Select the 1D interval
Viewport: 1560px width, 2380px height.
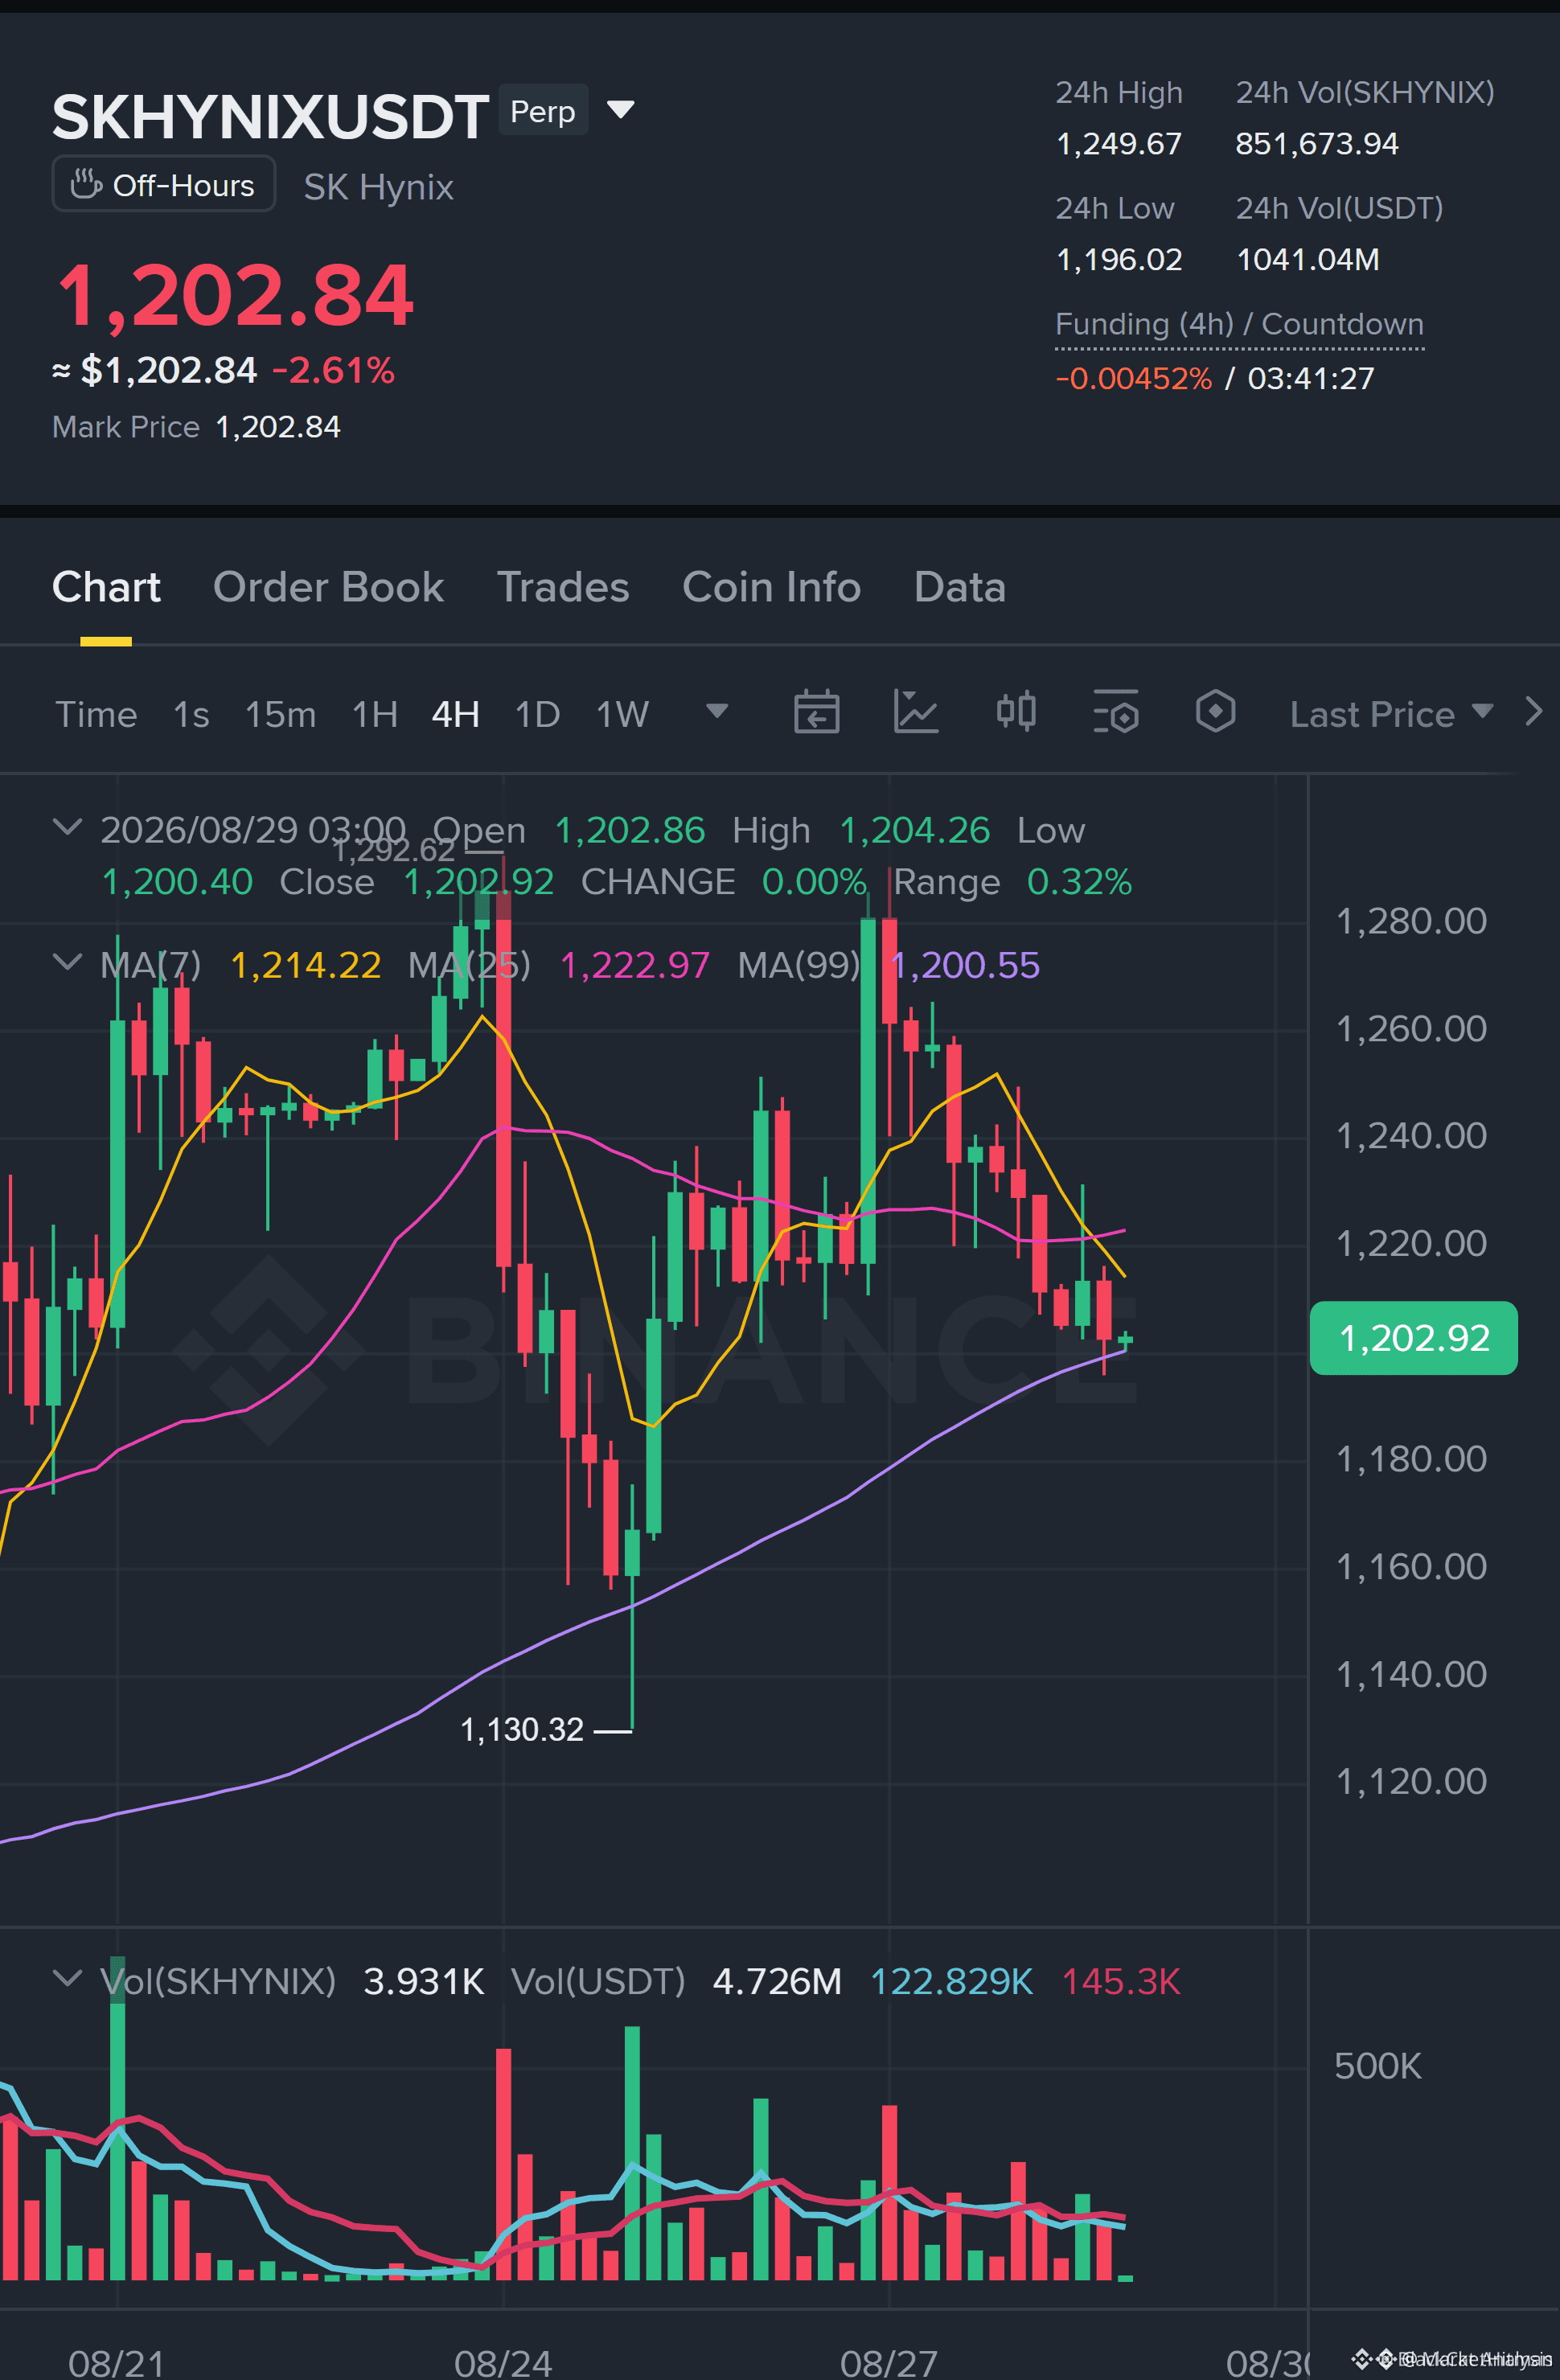537,714
